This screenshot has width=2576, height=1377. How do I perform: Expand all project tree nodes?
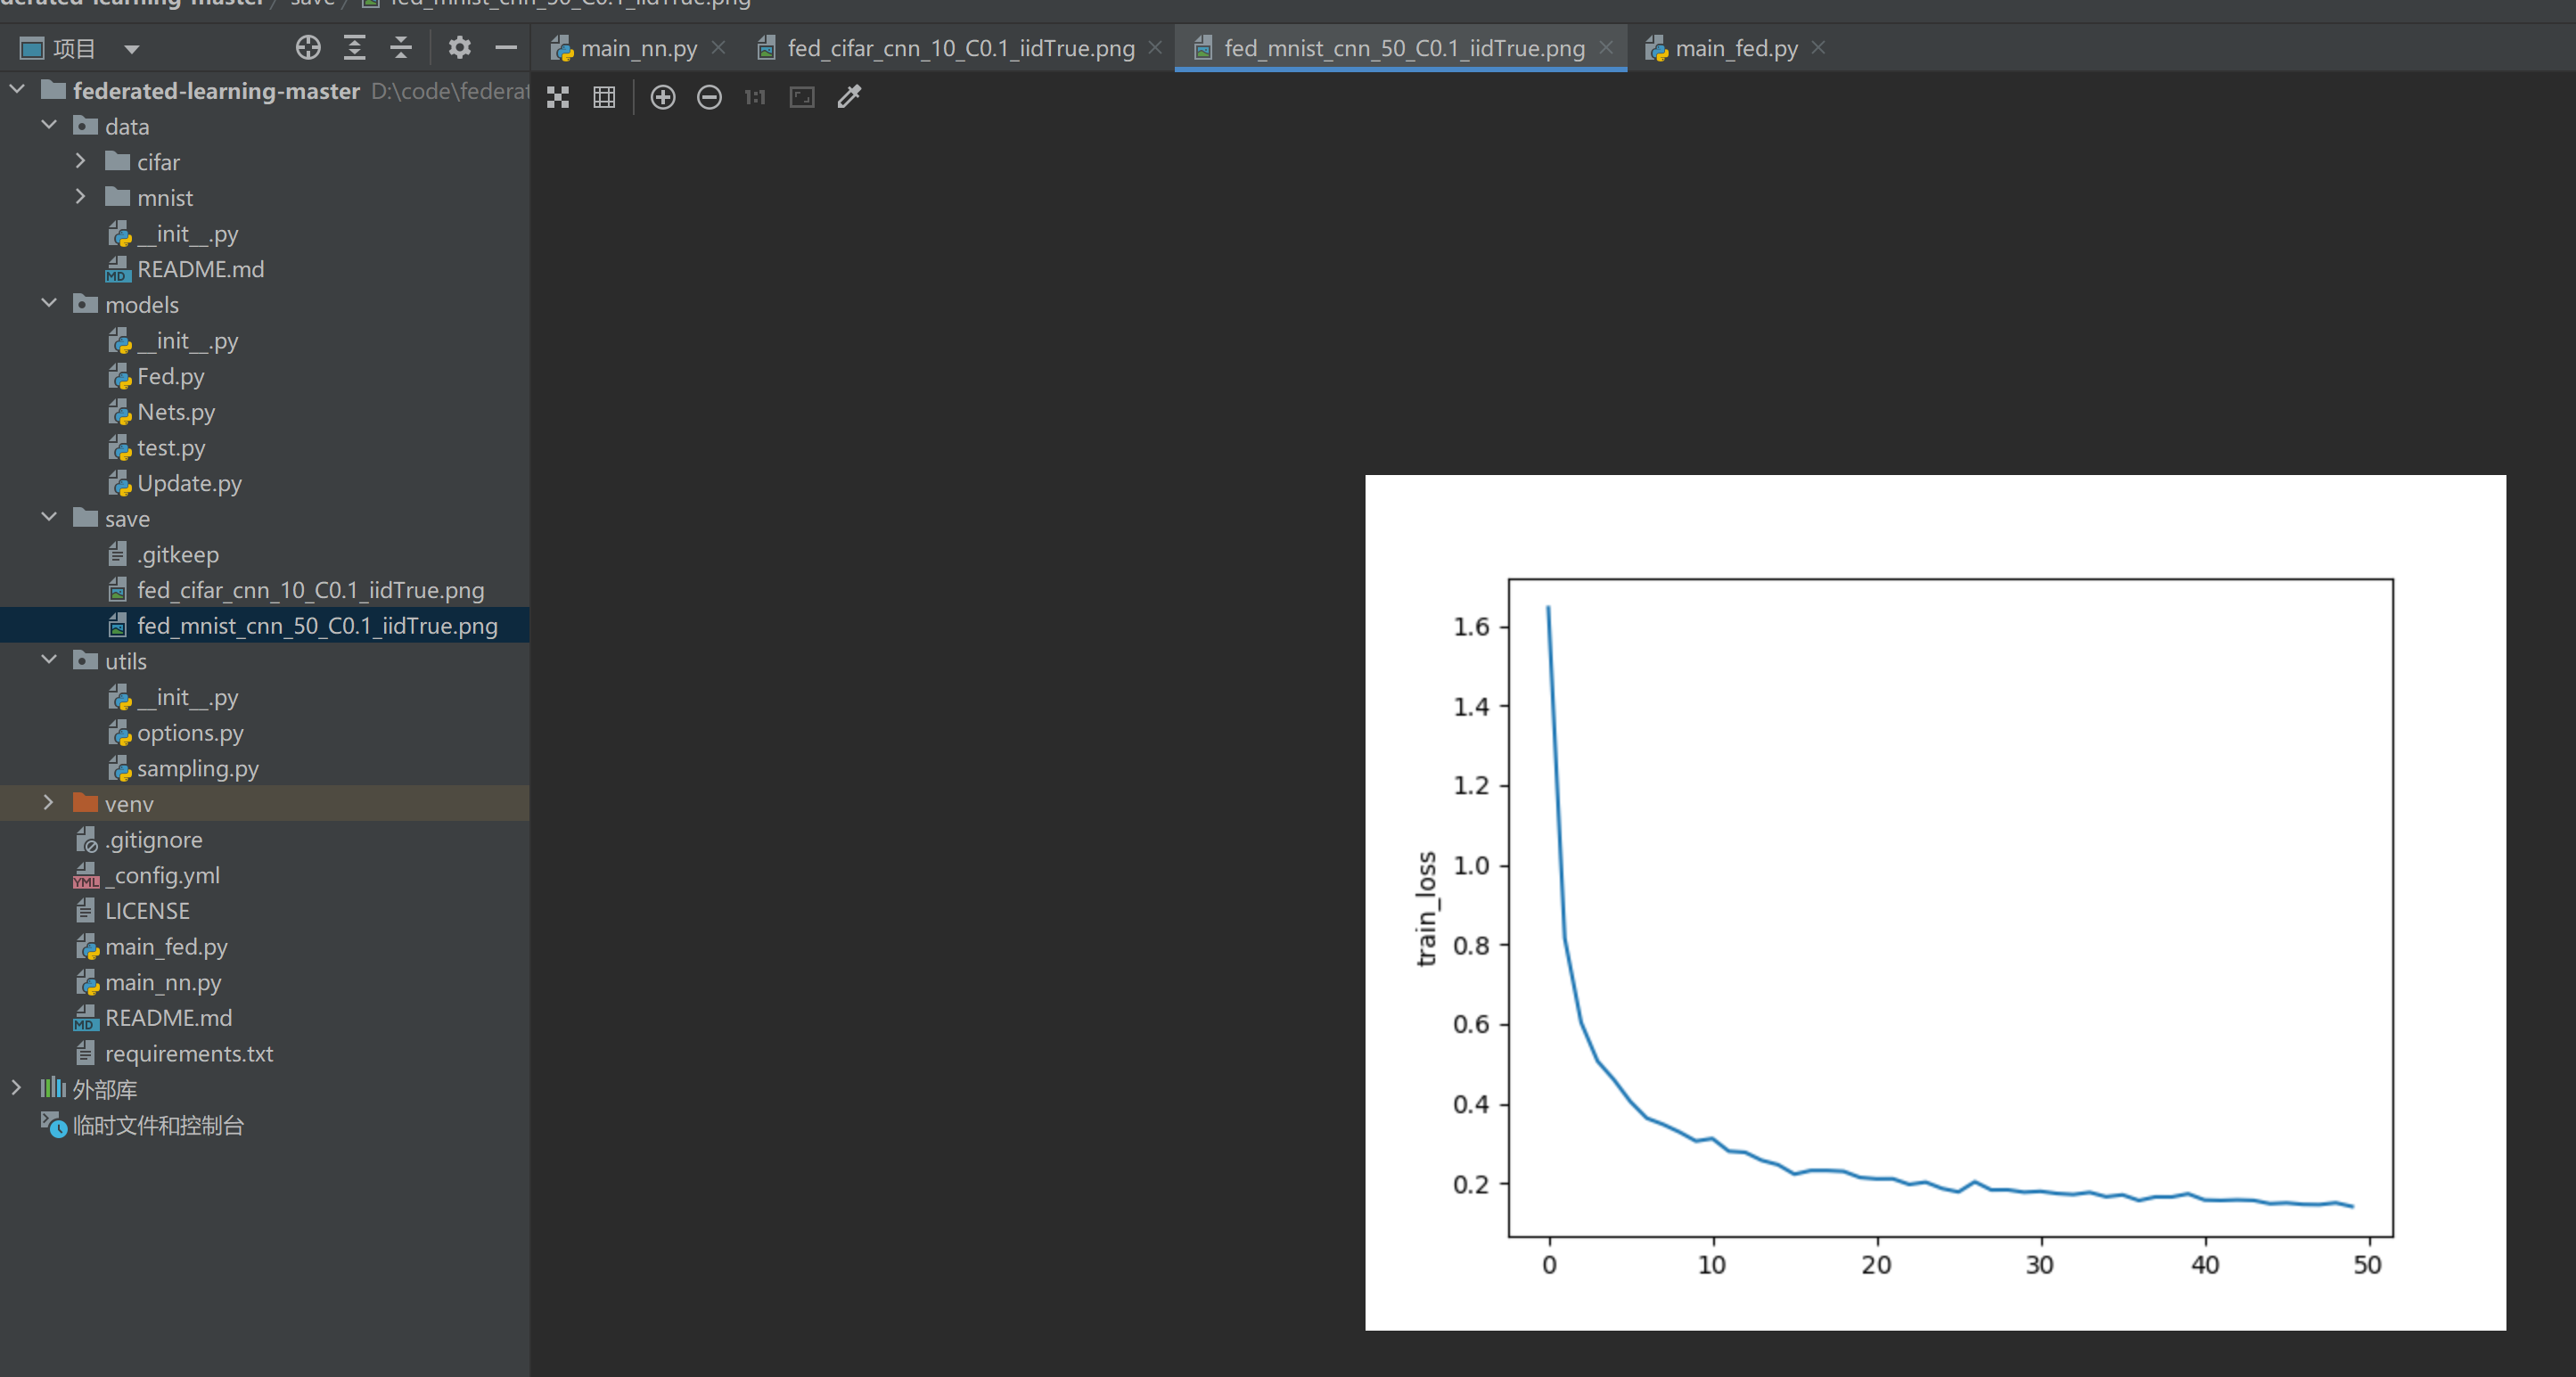(354, 47)
